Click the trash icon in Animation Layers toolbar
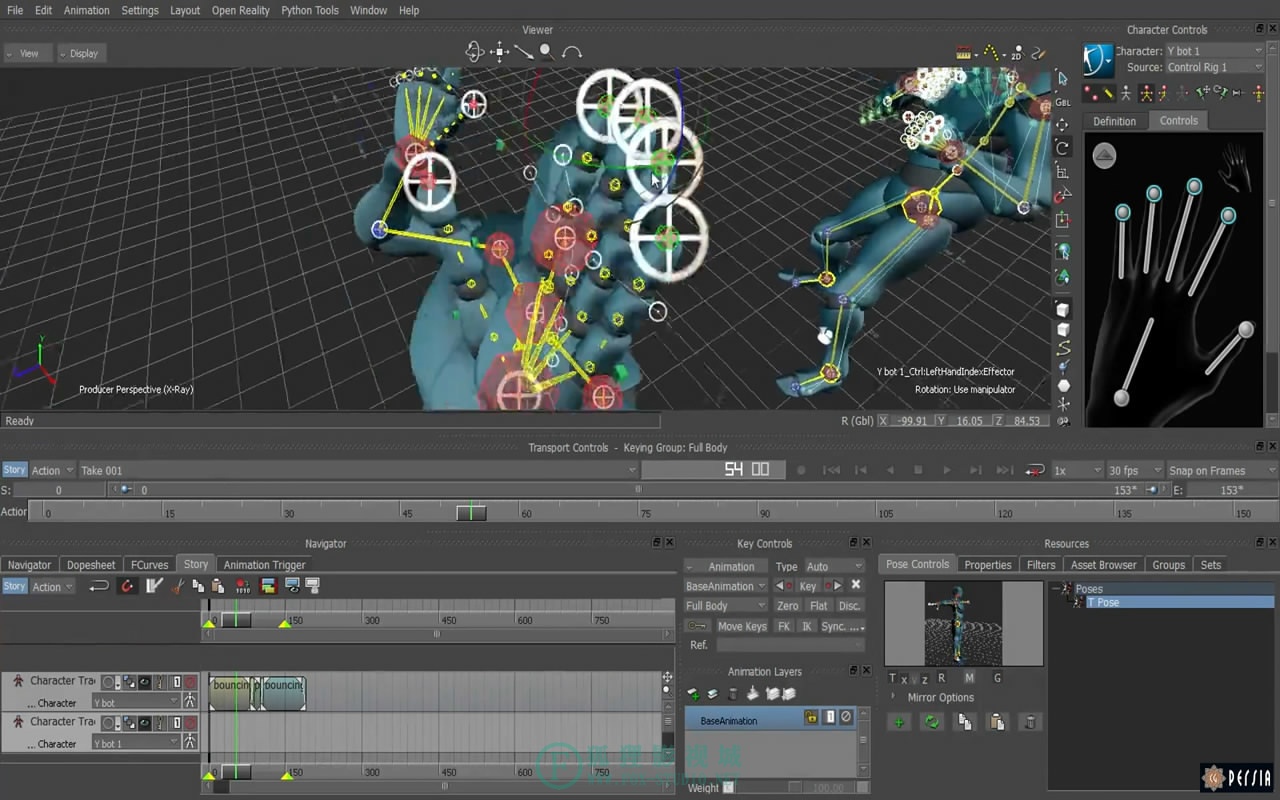The image size is (1280, 800). 732,694
